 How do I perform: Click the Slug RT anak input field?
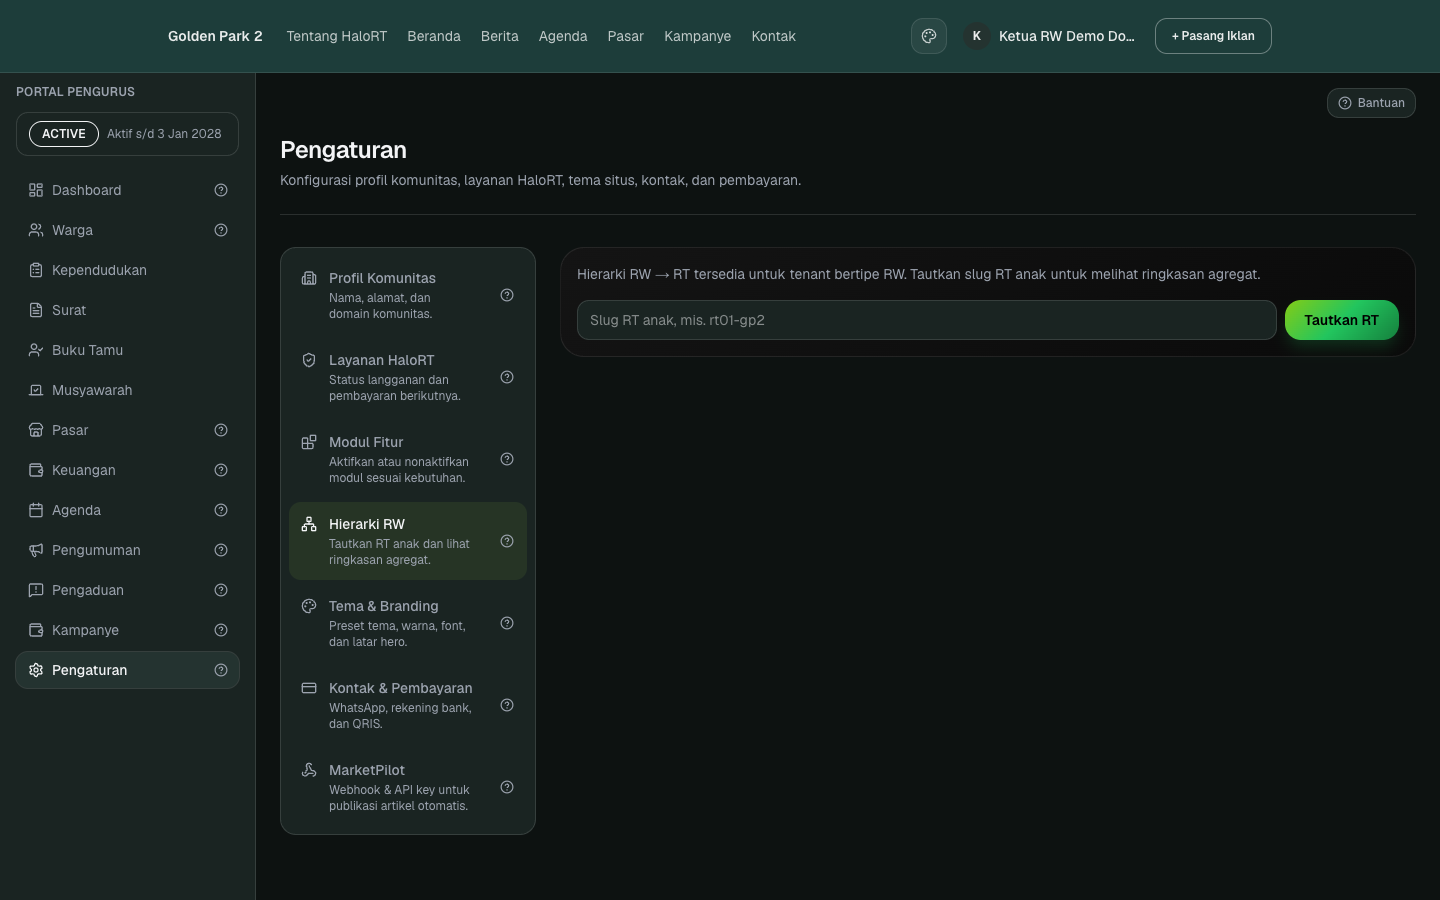click(927, 320)
